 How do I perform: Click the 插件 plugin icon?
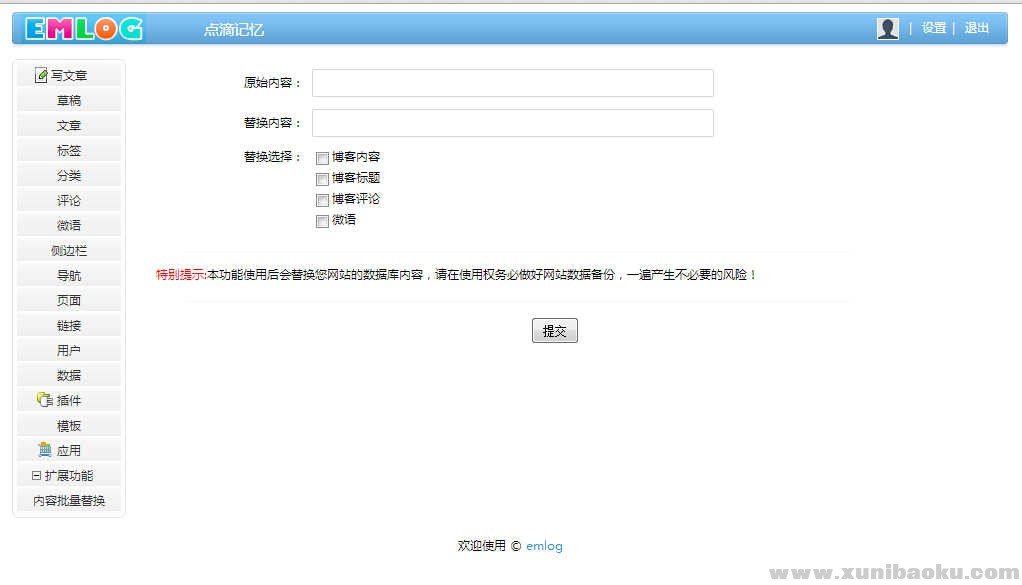(x=43, y=400)
